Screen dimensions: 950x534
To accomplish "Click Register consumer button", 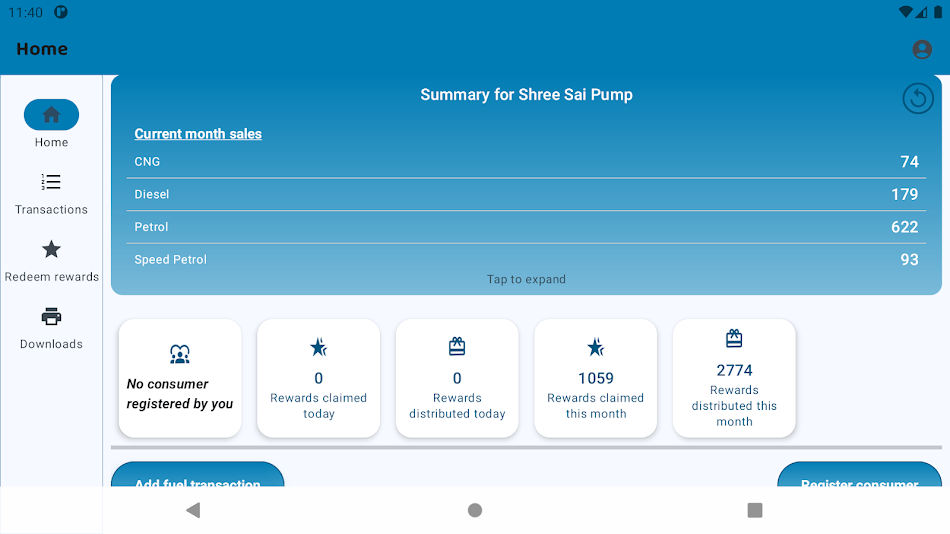I will pos(860,475).
